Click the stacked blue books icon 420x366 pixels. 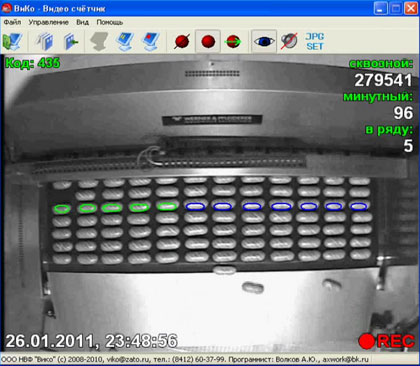45,41
